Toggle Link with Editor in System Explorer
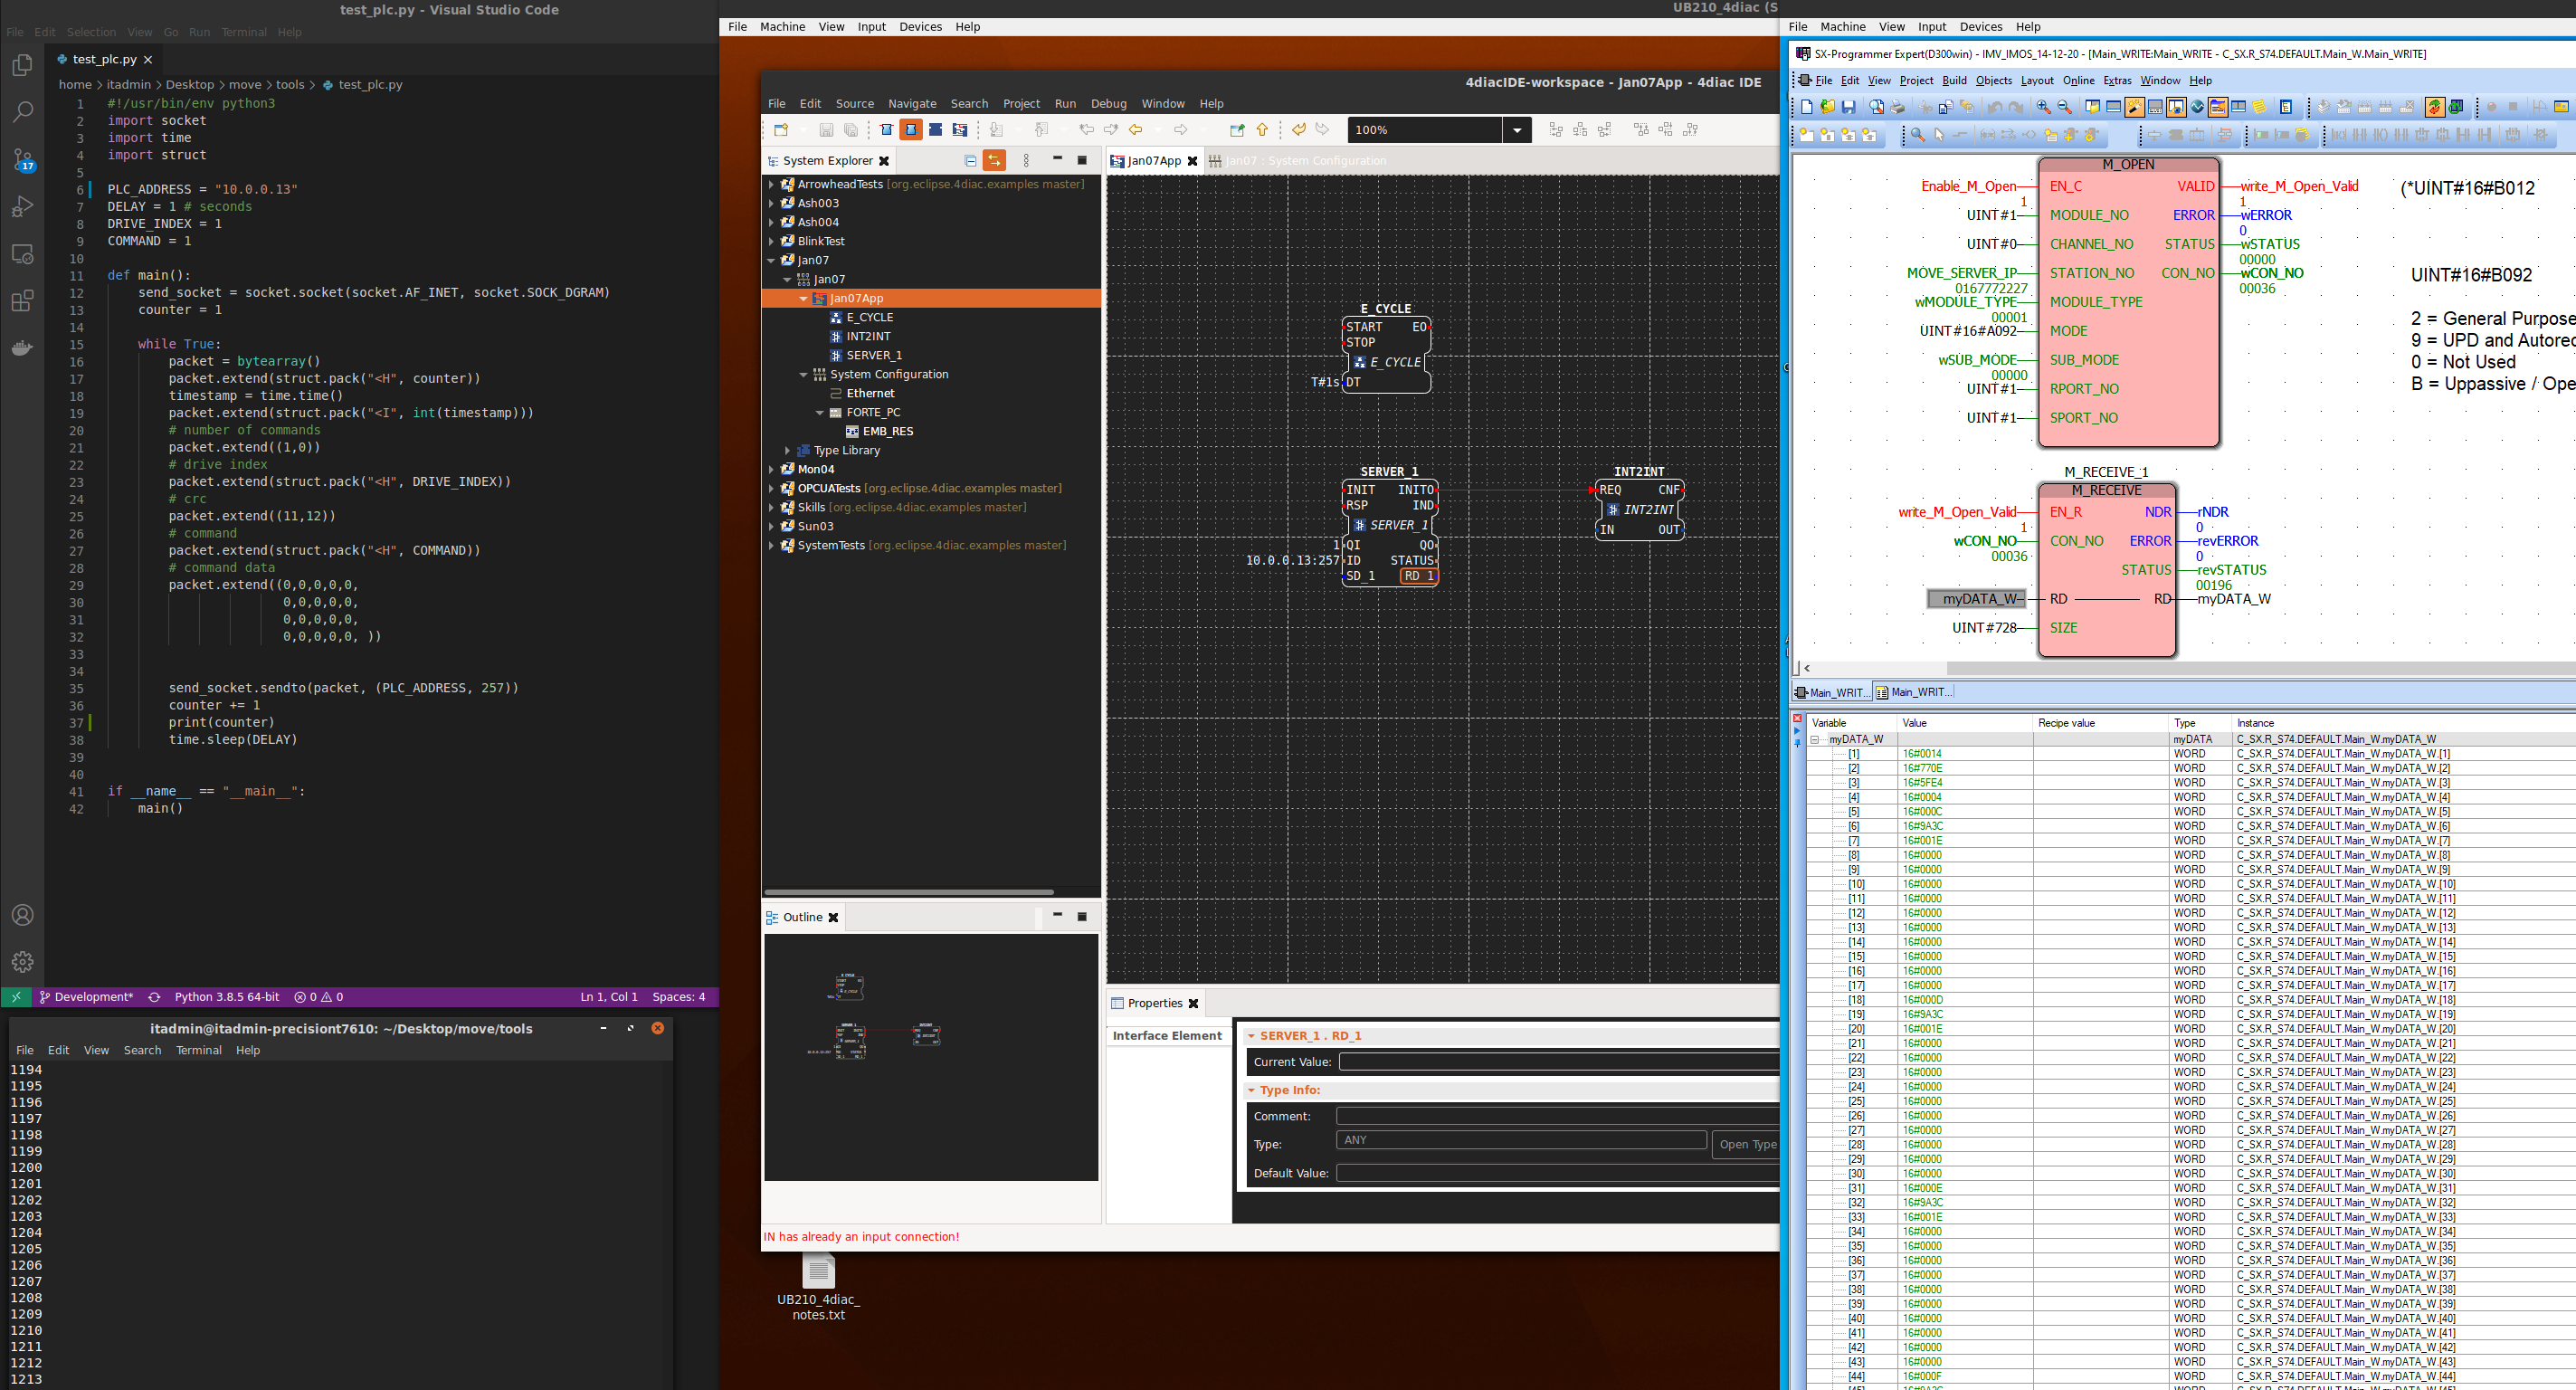 pos(994,161)
